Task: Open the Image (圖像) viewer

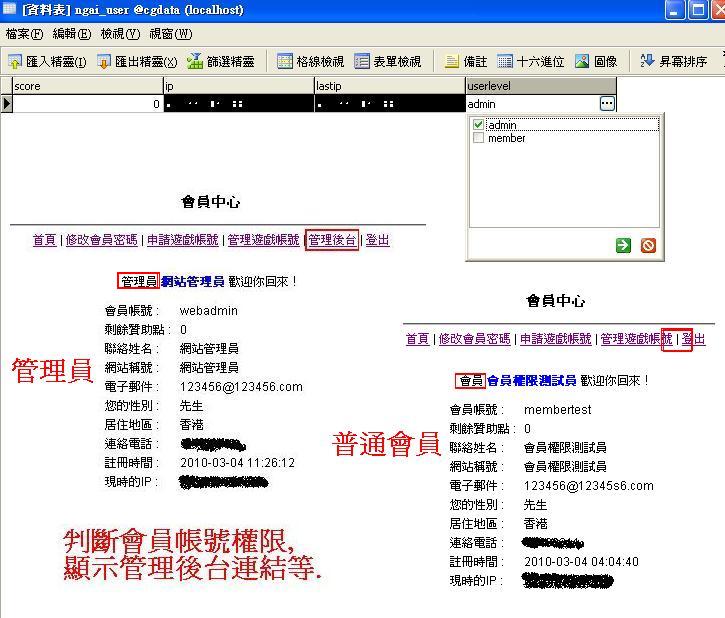Action: pyautogui.click(x=596, y=61)
